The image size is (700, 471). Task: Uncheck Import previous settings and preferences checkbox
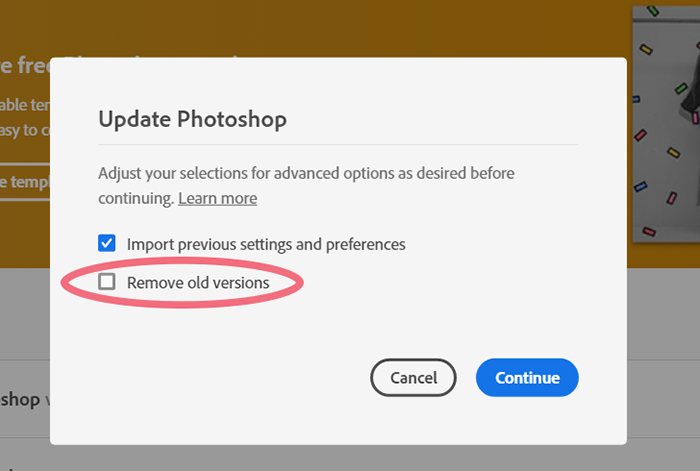[107, 243]
